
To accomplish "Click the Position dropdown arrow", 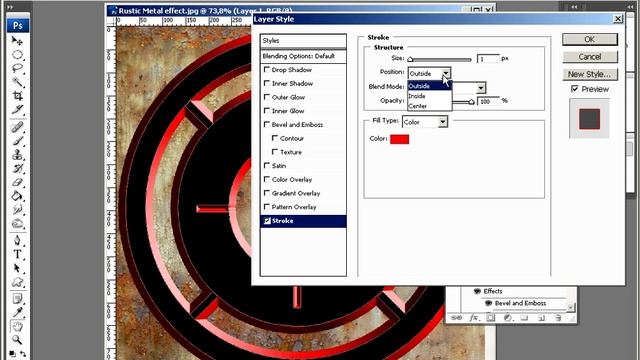I will click(x=446, y=73).
